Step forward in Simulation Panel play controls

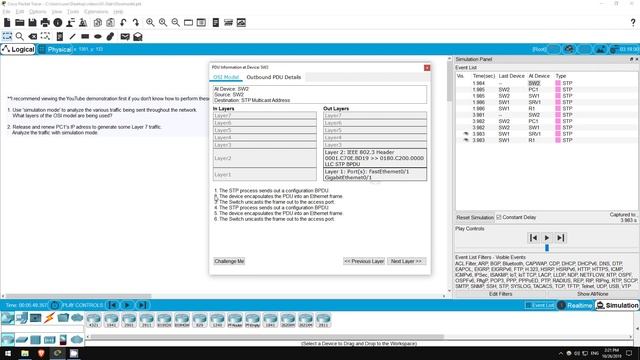[x=560, y=238]
